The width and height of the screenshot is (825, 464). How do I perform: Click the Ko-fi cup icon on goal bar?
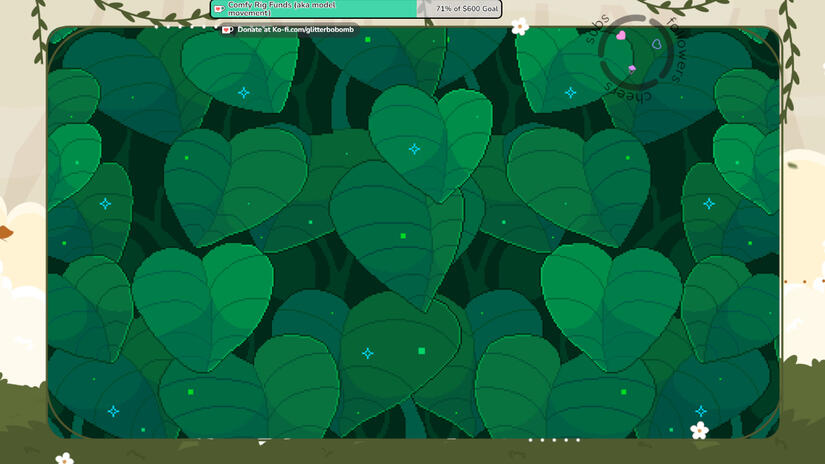tap(219, 9)
